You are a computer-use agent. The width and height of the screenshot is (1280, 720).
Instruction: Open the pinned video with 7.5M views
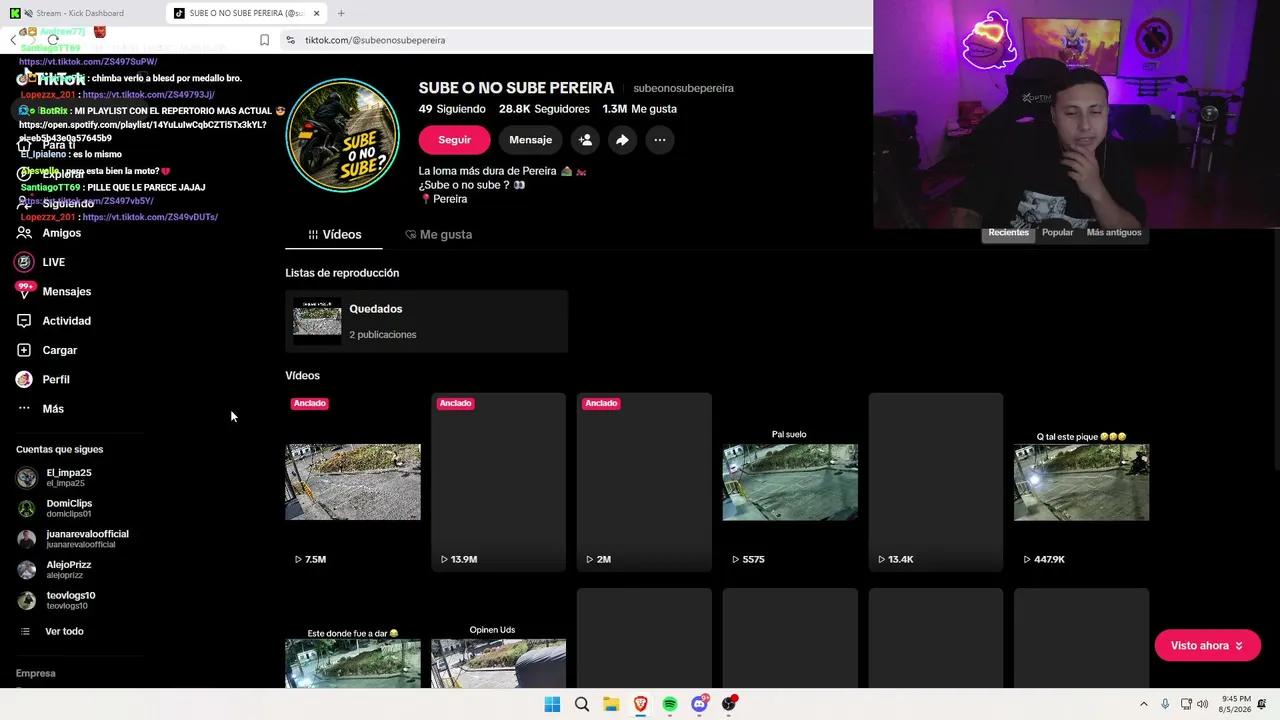click(353, 482)
